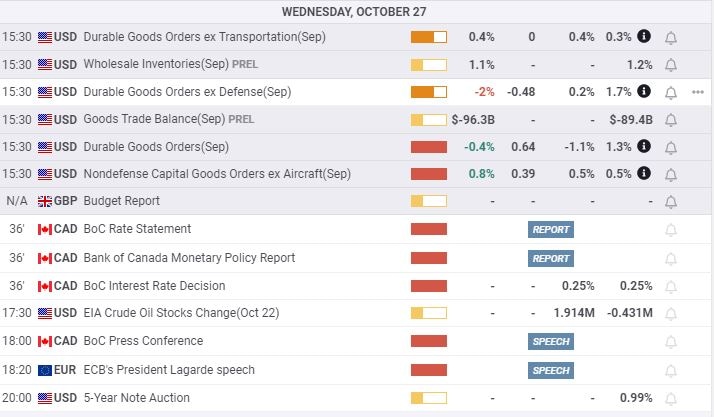
Task: Click info icon on Durable Goods ex Transportation row
Action: (x=644, y=37)
